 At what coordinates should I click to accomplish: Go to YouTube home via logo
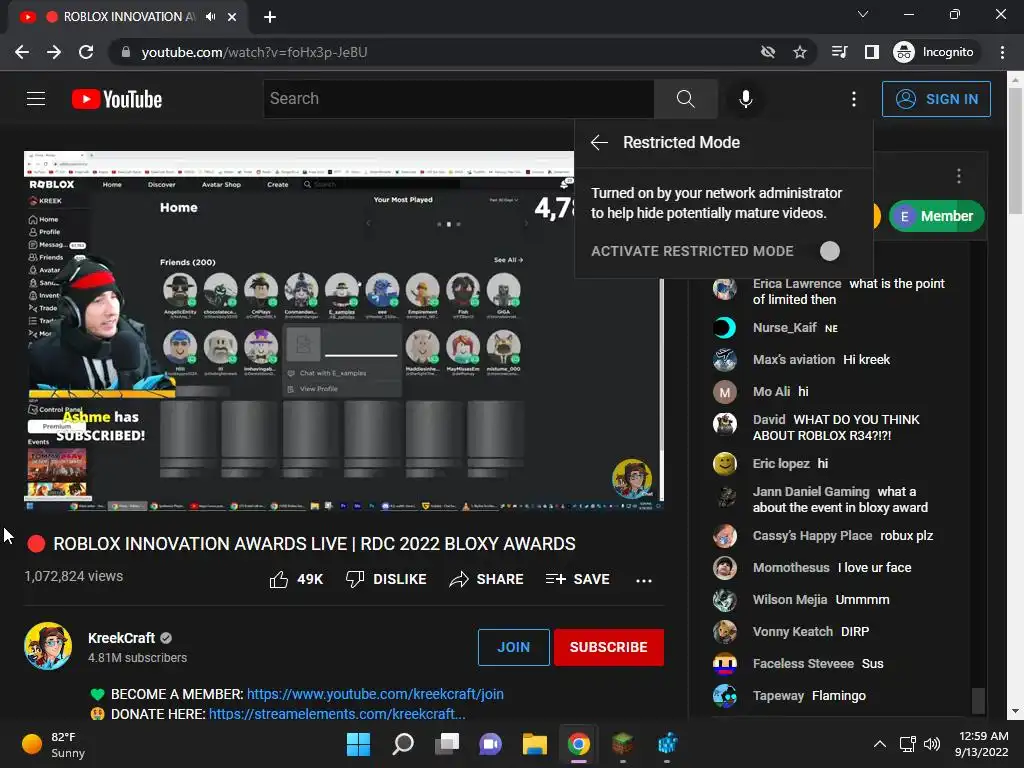coord(117,99)
